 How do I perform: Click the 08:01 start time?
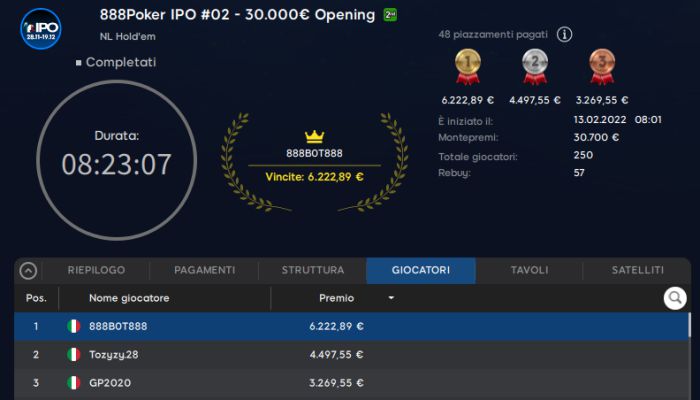648,120
